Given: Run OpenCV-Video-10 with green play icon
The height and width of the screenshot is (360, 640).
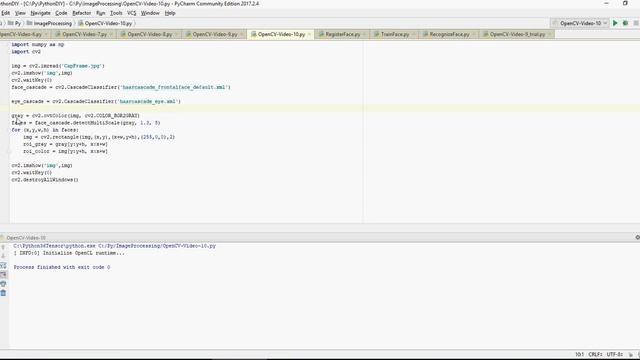Looking at the screenshot, I should [x=615, y=23].
